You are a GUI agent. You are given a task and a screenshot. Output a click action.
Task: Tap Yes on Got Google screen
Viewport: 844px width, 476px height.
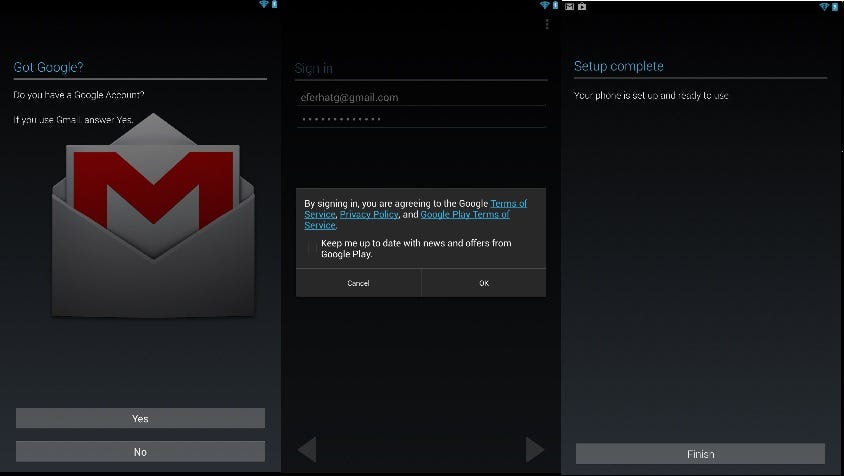[140, 418]
